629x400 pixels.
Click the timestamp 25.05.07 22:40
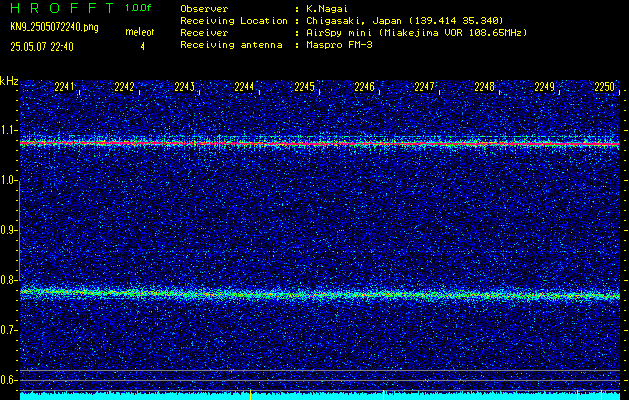click(42, 47)
